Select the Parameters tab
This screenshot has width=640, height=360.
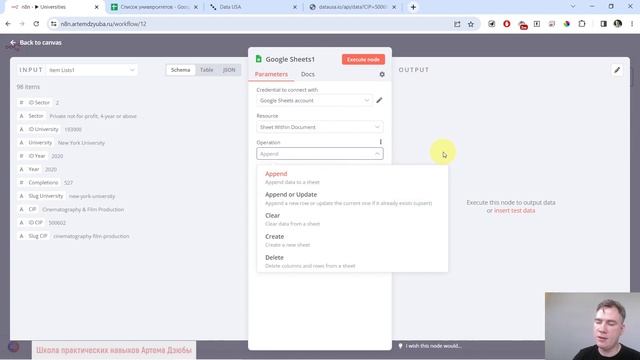271,74
